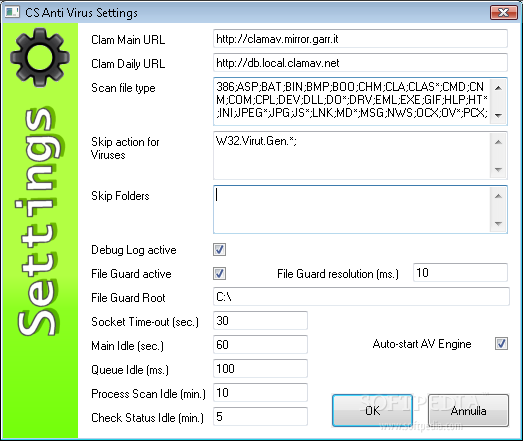Screen dimensions: 523x441
Task: Click the Skip Folders label
Action: click(120, 196)
